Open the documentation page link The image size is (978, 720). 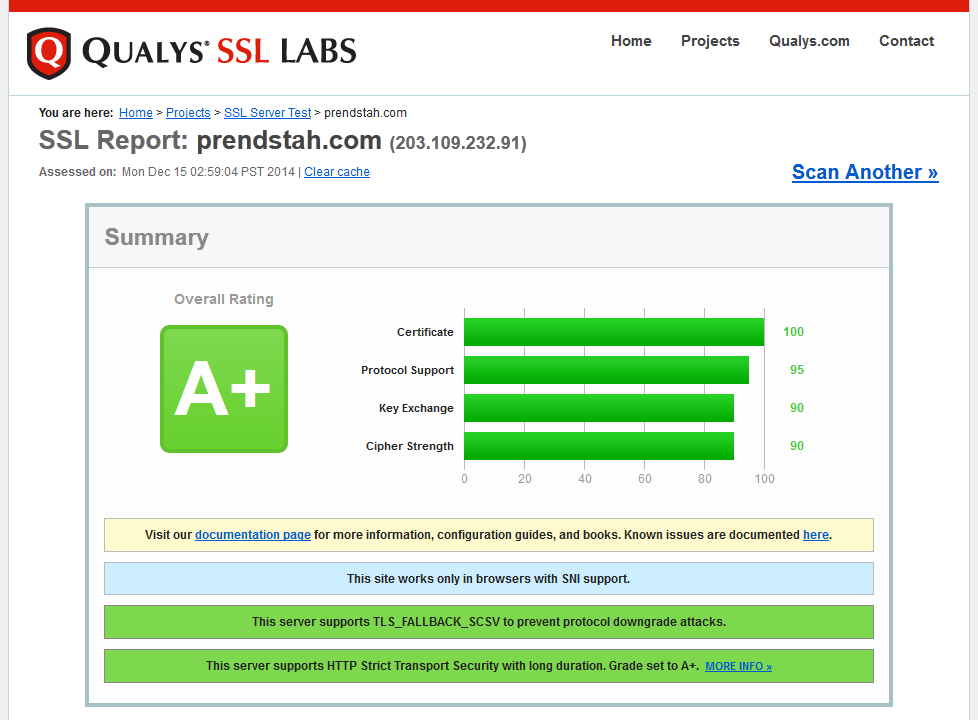(x=253, y=535)
